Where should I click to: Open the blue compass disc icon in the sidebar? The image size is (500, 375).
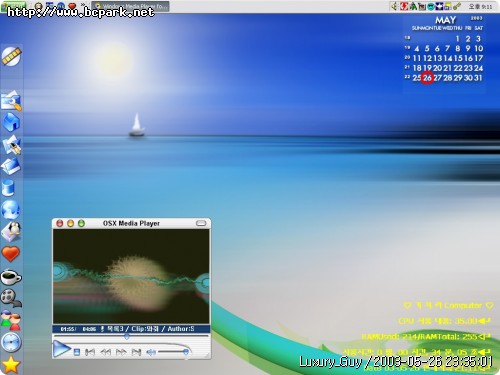pos(11,342)
